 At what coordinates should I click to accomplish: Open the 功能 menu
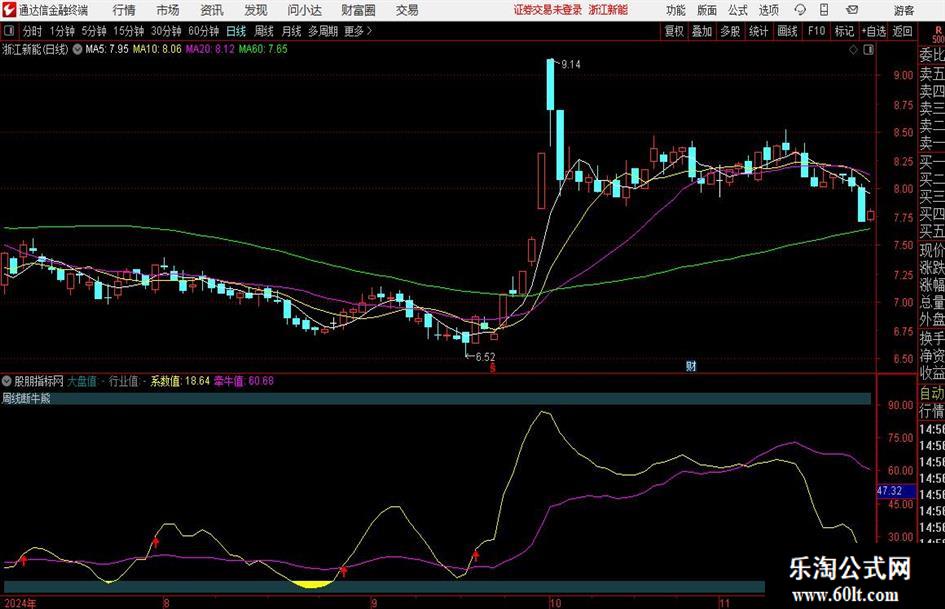coord(676,10)
